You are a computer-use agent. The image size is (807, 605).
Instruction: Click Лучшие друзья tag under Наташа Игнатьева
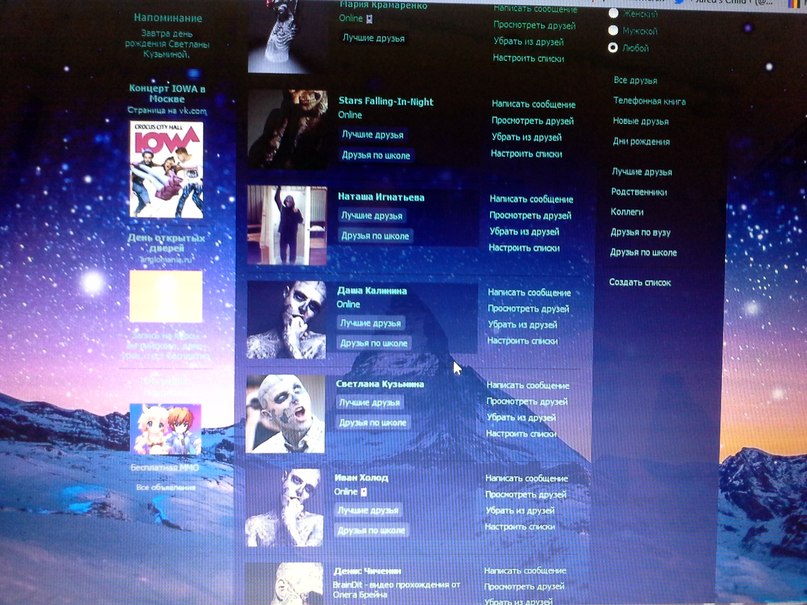click(372, 216)
